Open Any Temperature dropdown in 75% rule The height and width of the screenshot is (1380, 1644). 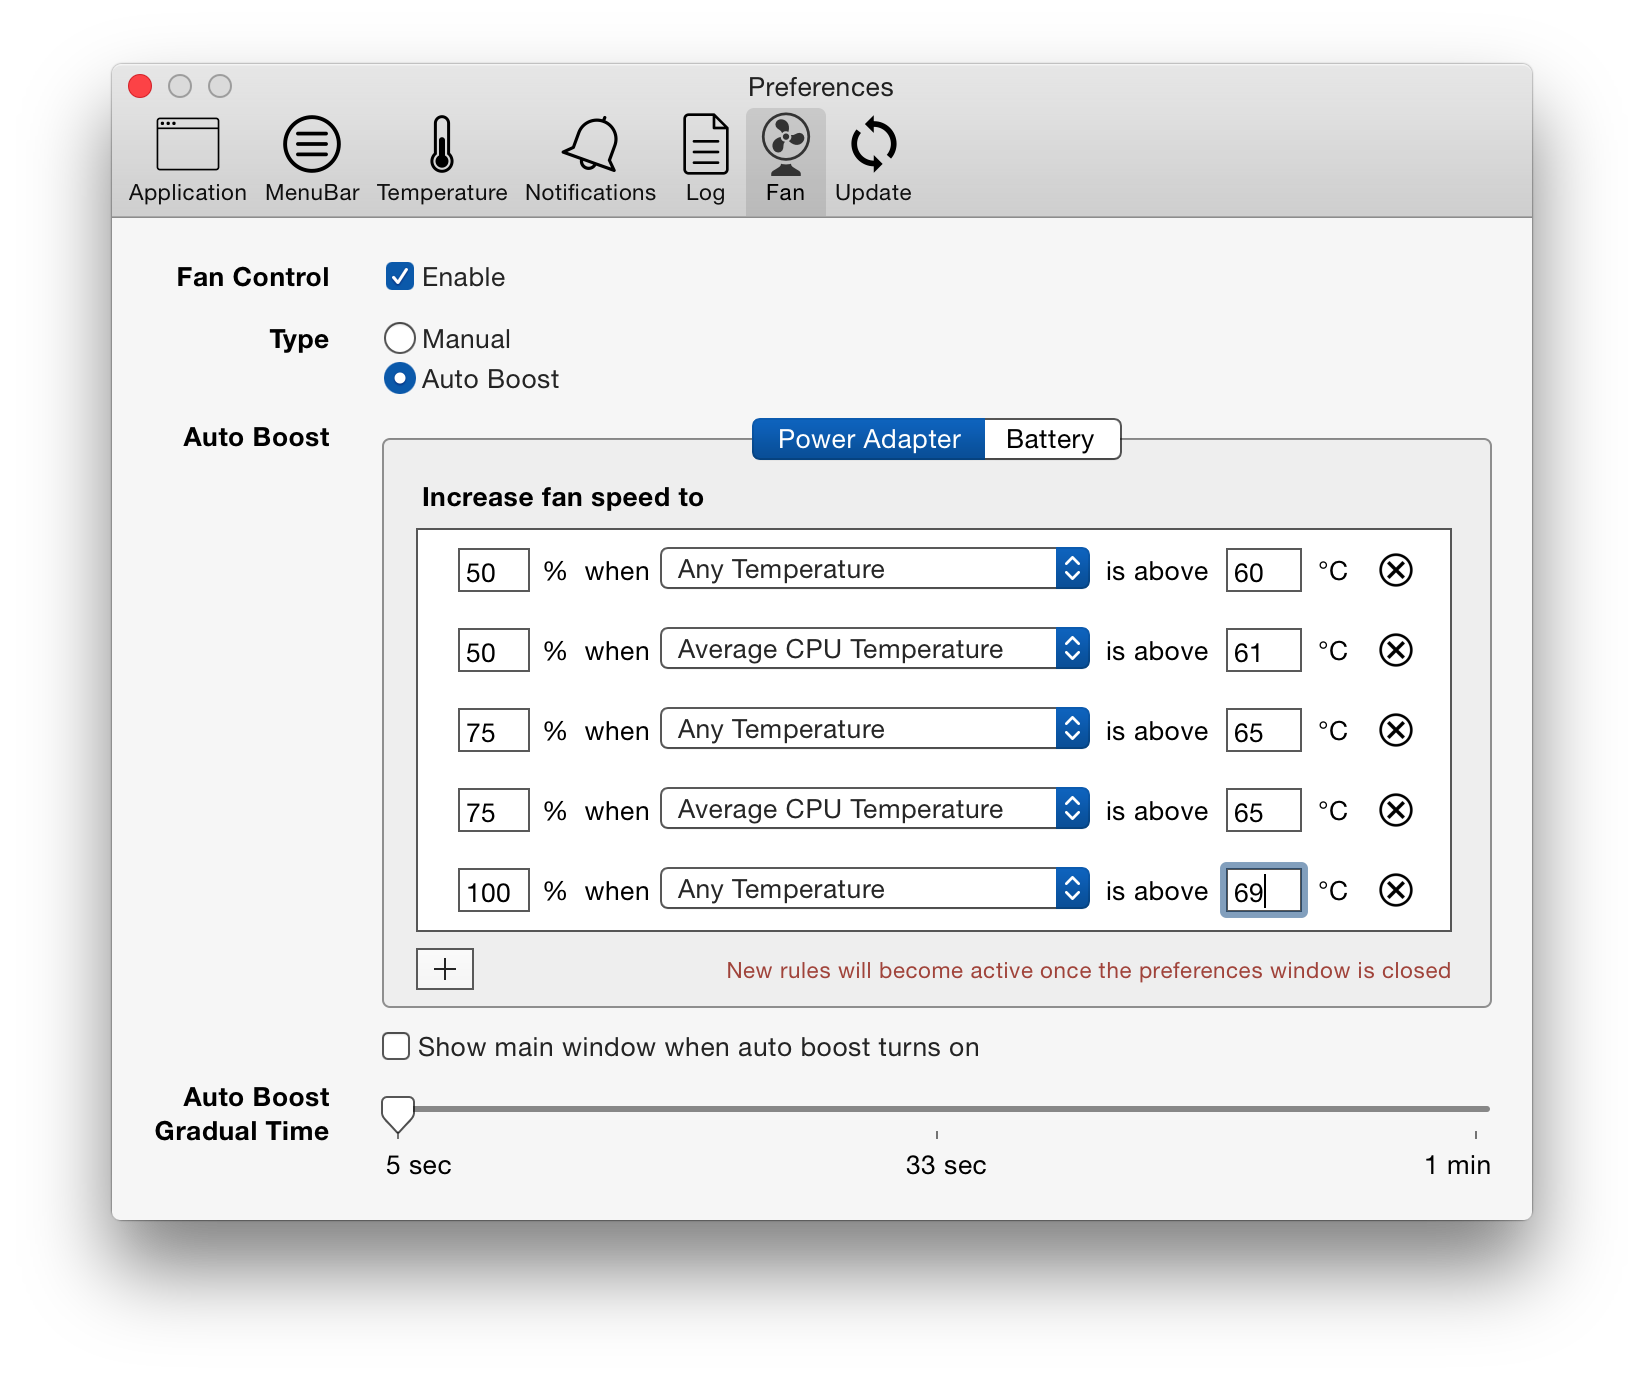[875, 729]
